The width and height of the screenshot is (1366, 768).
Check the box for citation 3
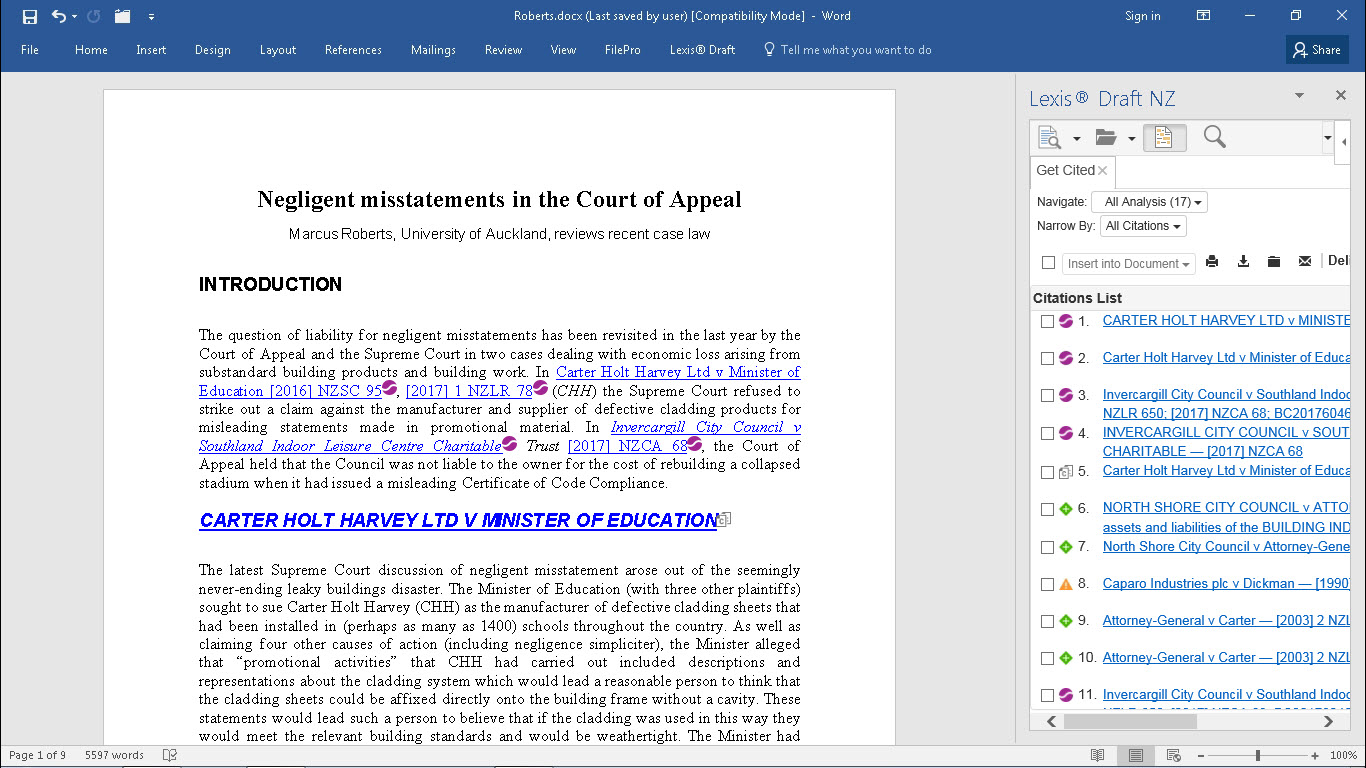[1047, 396]
